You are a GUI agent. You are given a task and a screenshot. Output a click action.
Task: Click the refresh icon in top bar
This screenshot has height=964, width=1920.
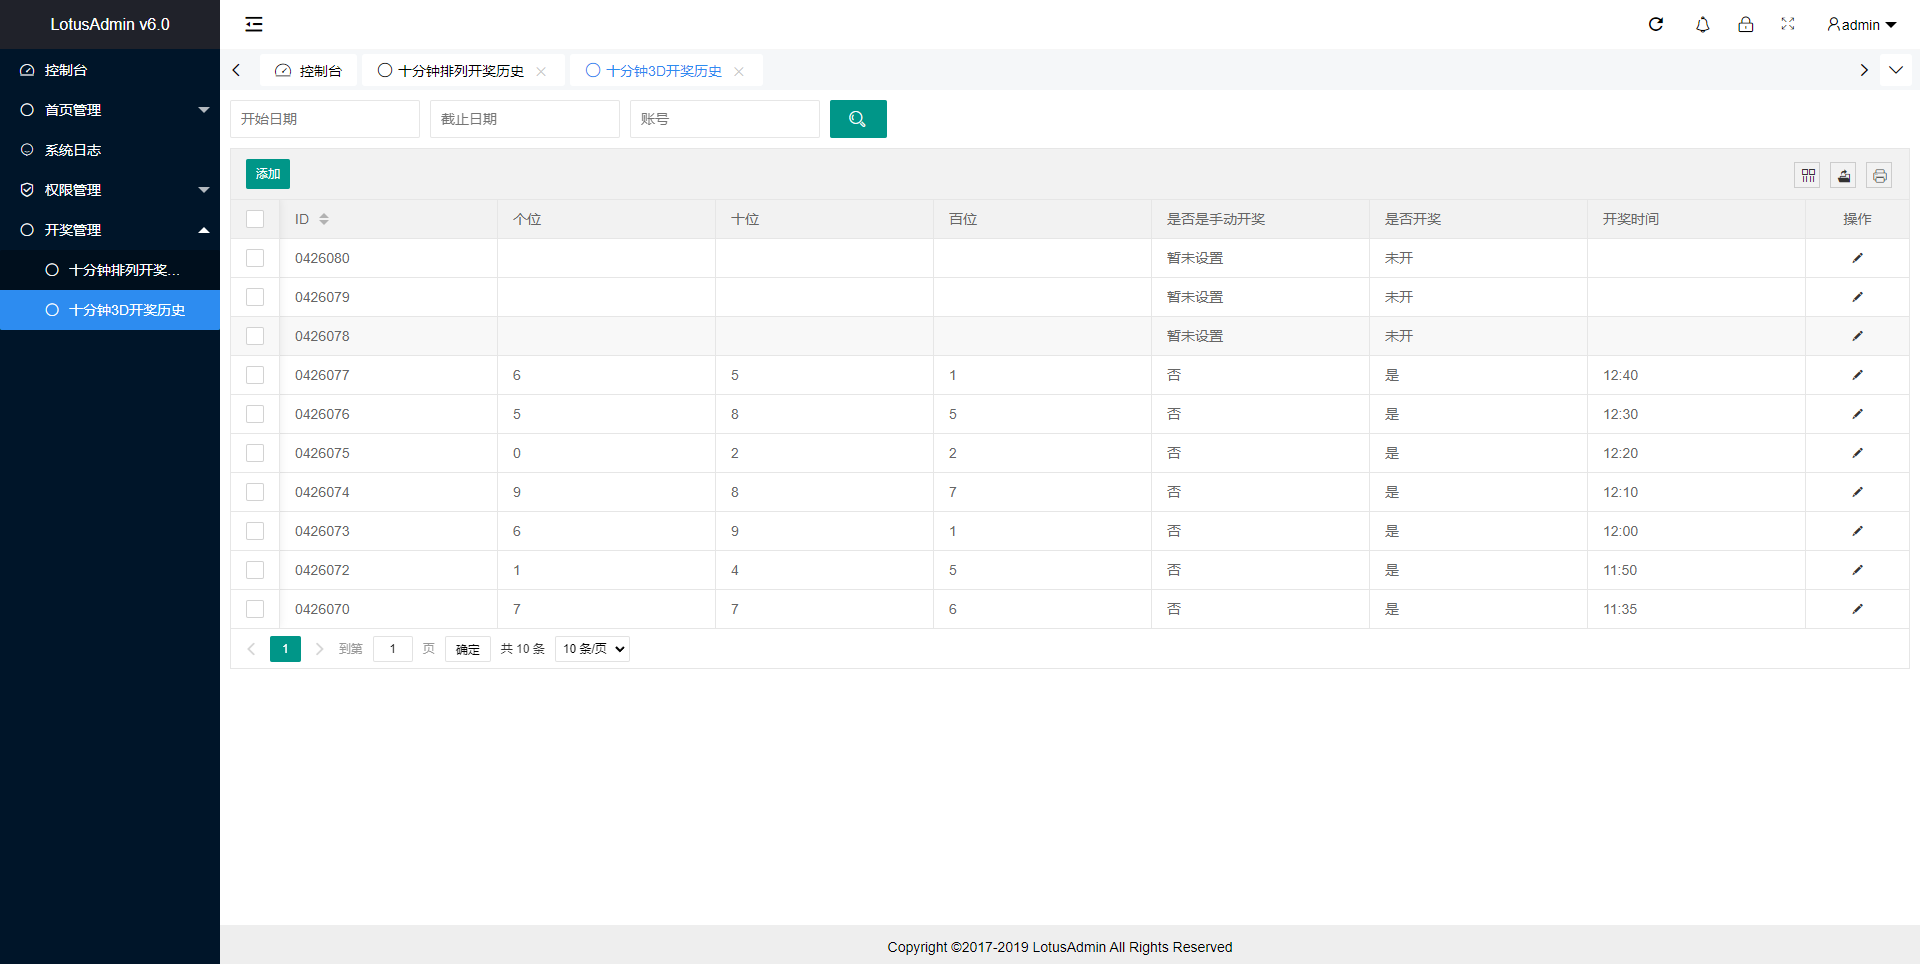1656,24
